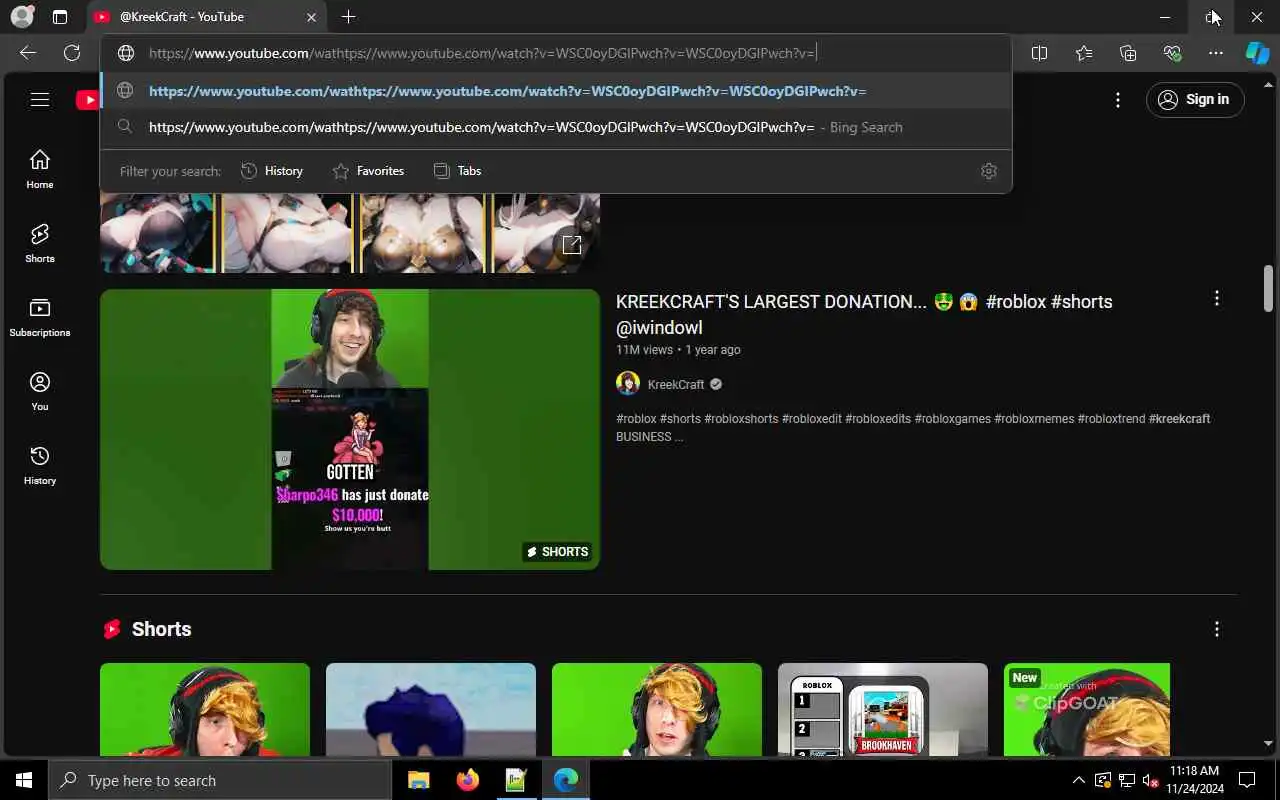Enable split screen view in Edge
The image size is (1280, 800).
point(1040,53)
